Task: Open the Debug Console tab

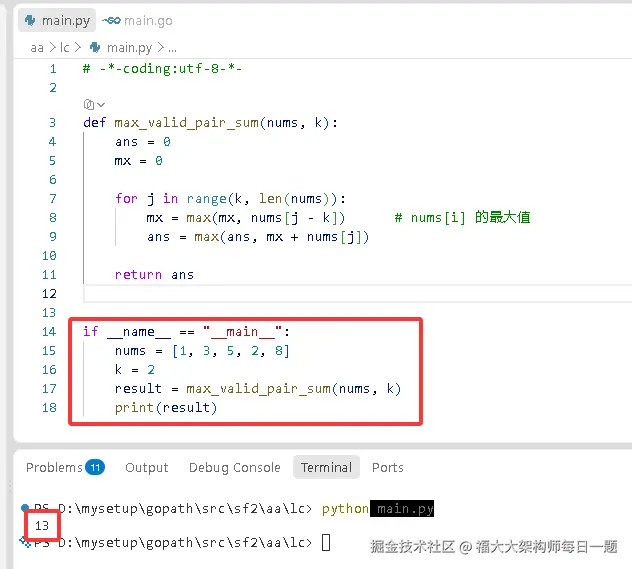Action: pyautogui.click(x=235, y=467)
